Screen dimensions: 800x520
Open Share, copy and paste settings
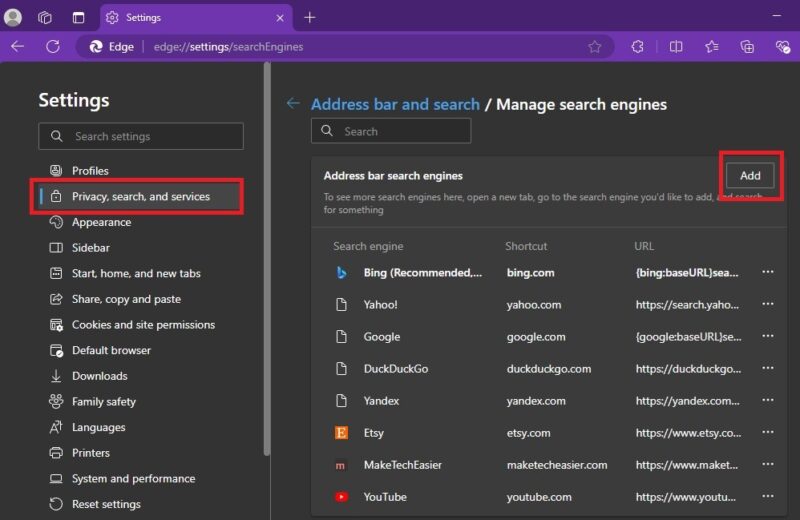[126, 299]
